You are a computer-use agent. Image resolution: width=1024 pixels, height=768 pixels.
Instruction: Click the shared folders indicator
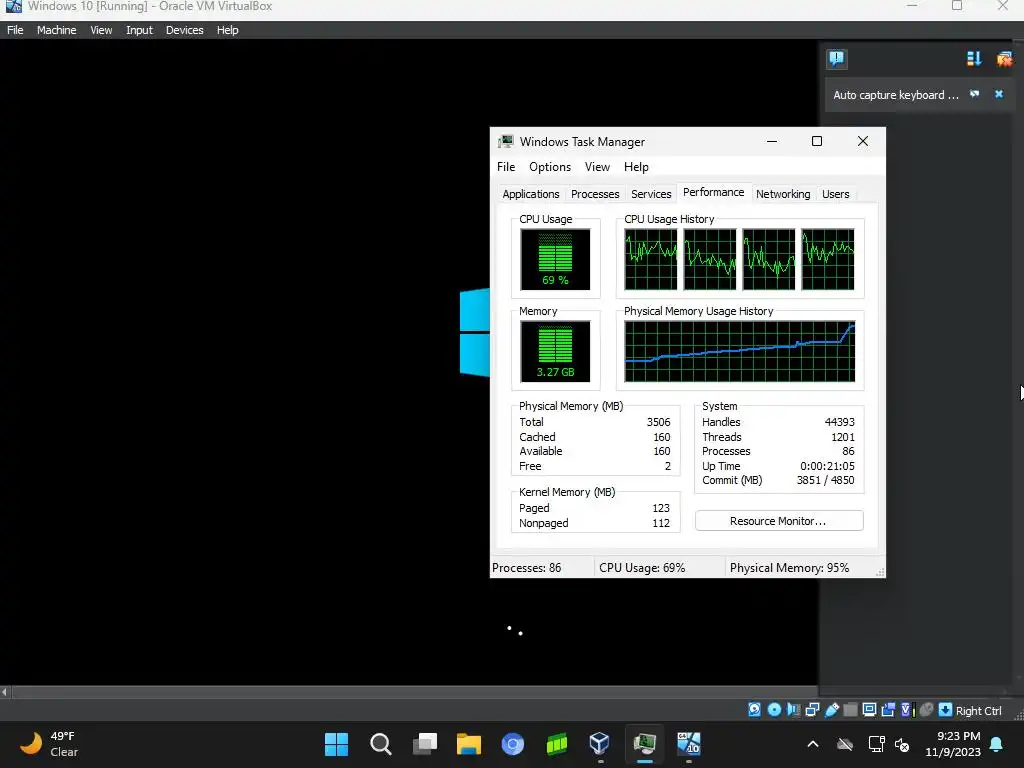point(850,710)
